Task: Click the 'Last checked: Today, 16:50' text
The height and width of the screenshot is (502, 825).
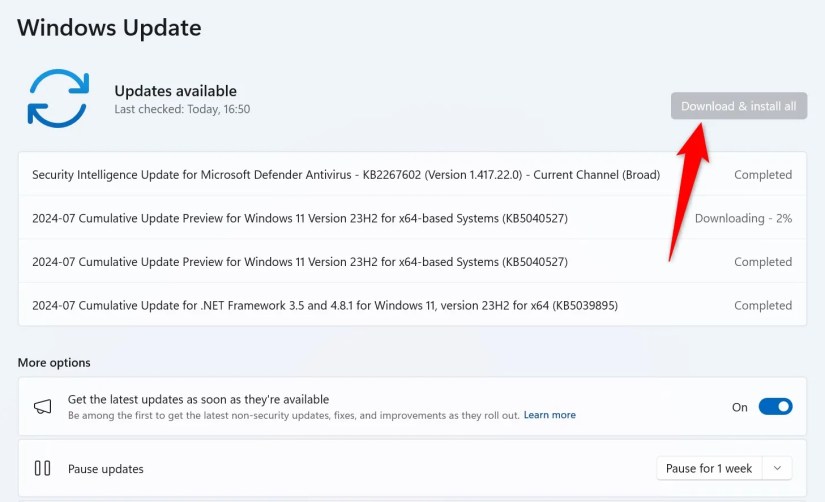Action: 182,109
